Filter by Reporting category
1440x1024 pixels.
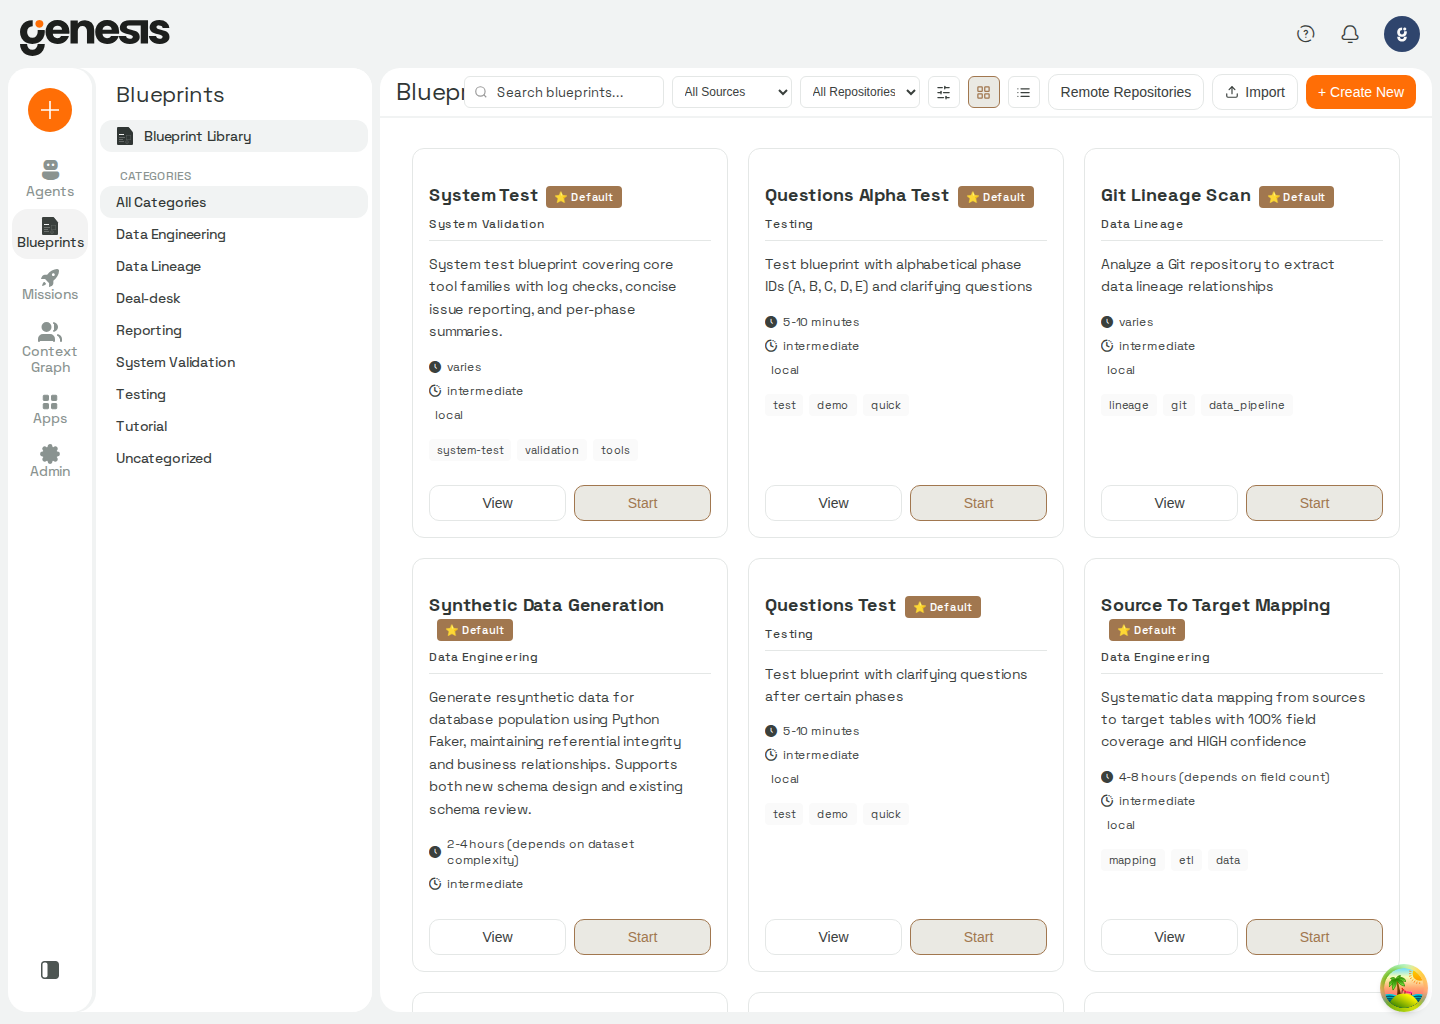[234, 330]
